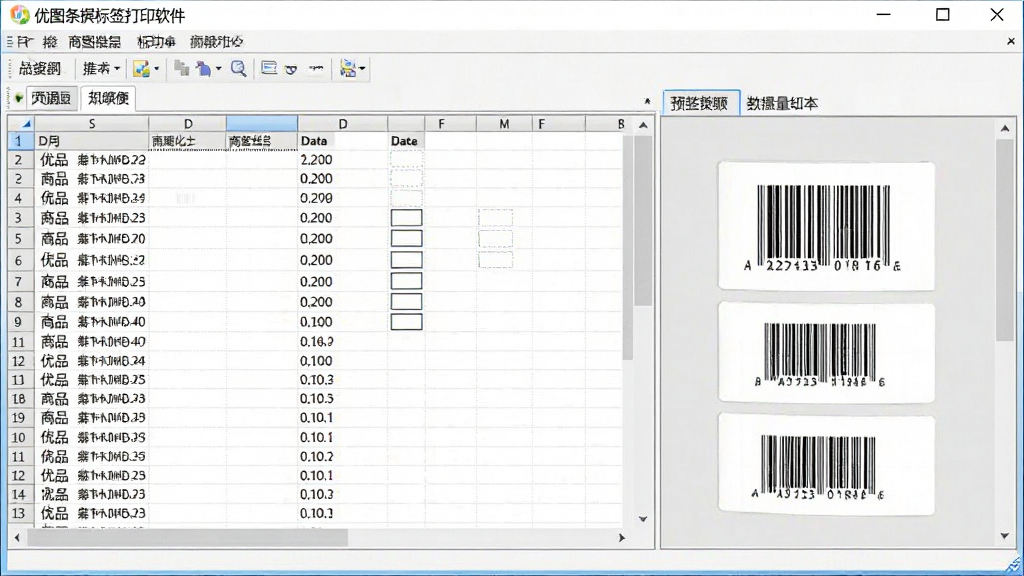Select the first tab of the preview panel
The width and height of the screenshot is (1024, 576).
tap(701, 103)
